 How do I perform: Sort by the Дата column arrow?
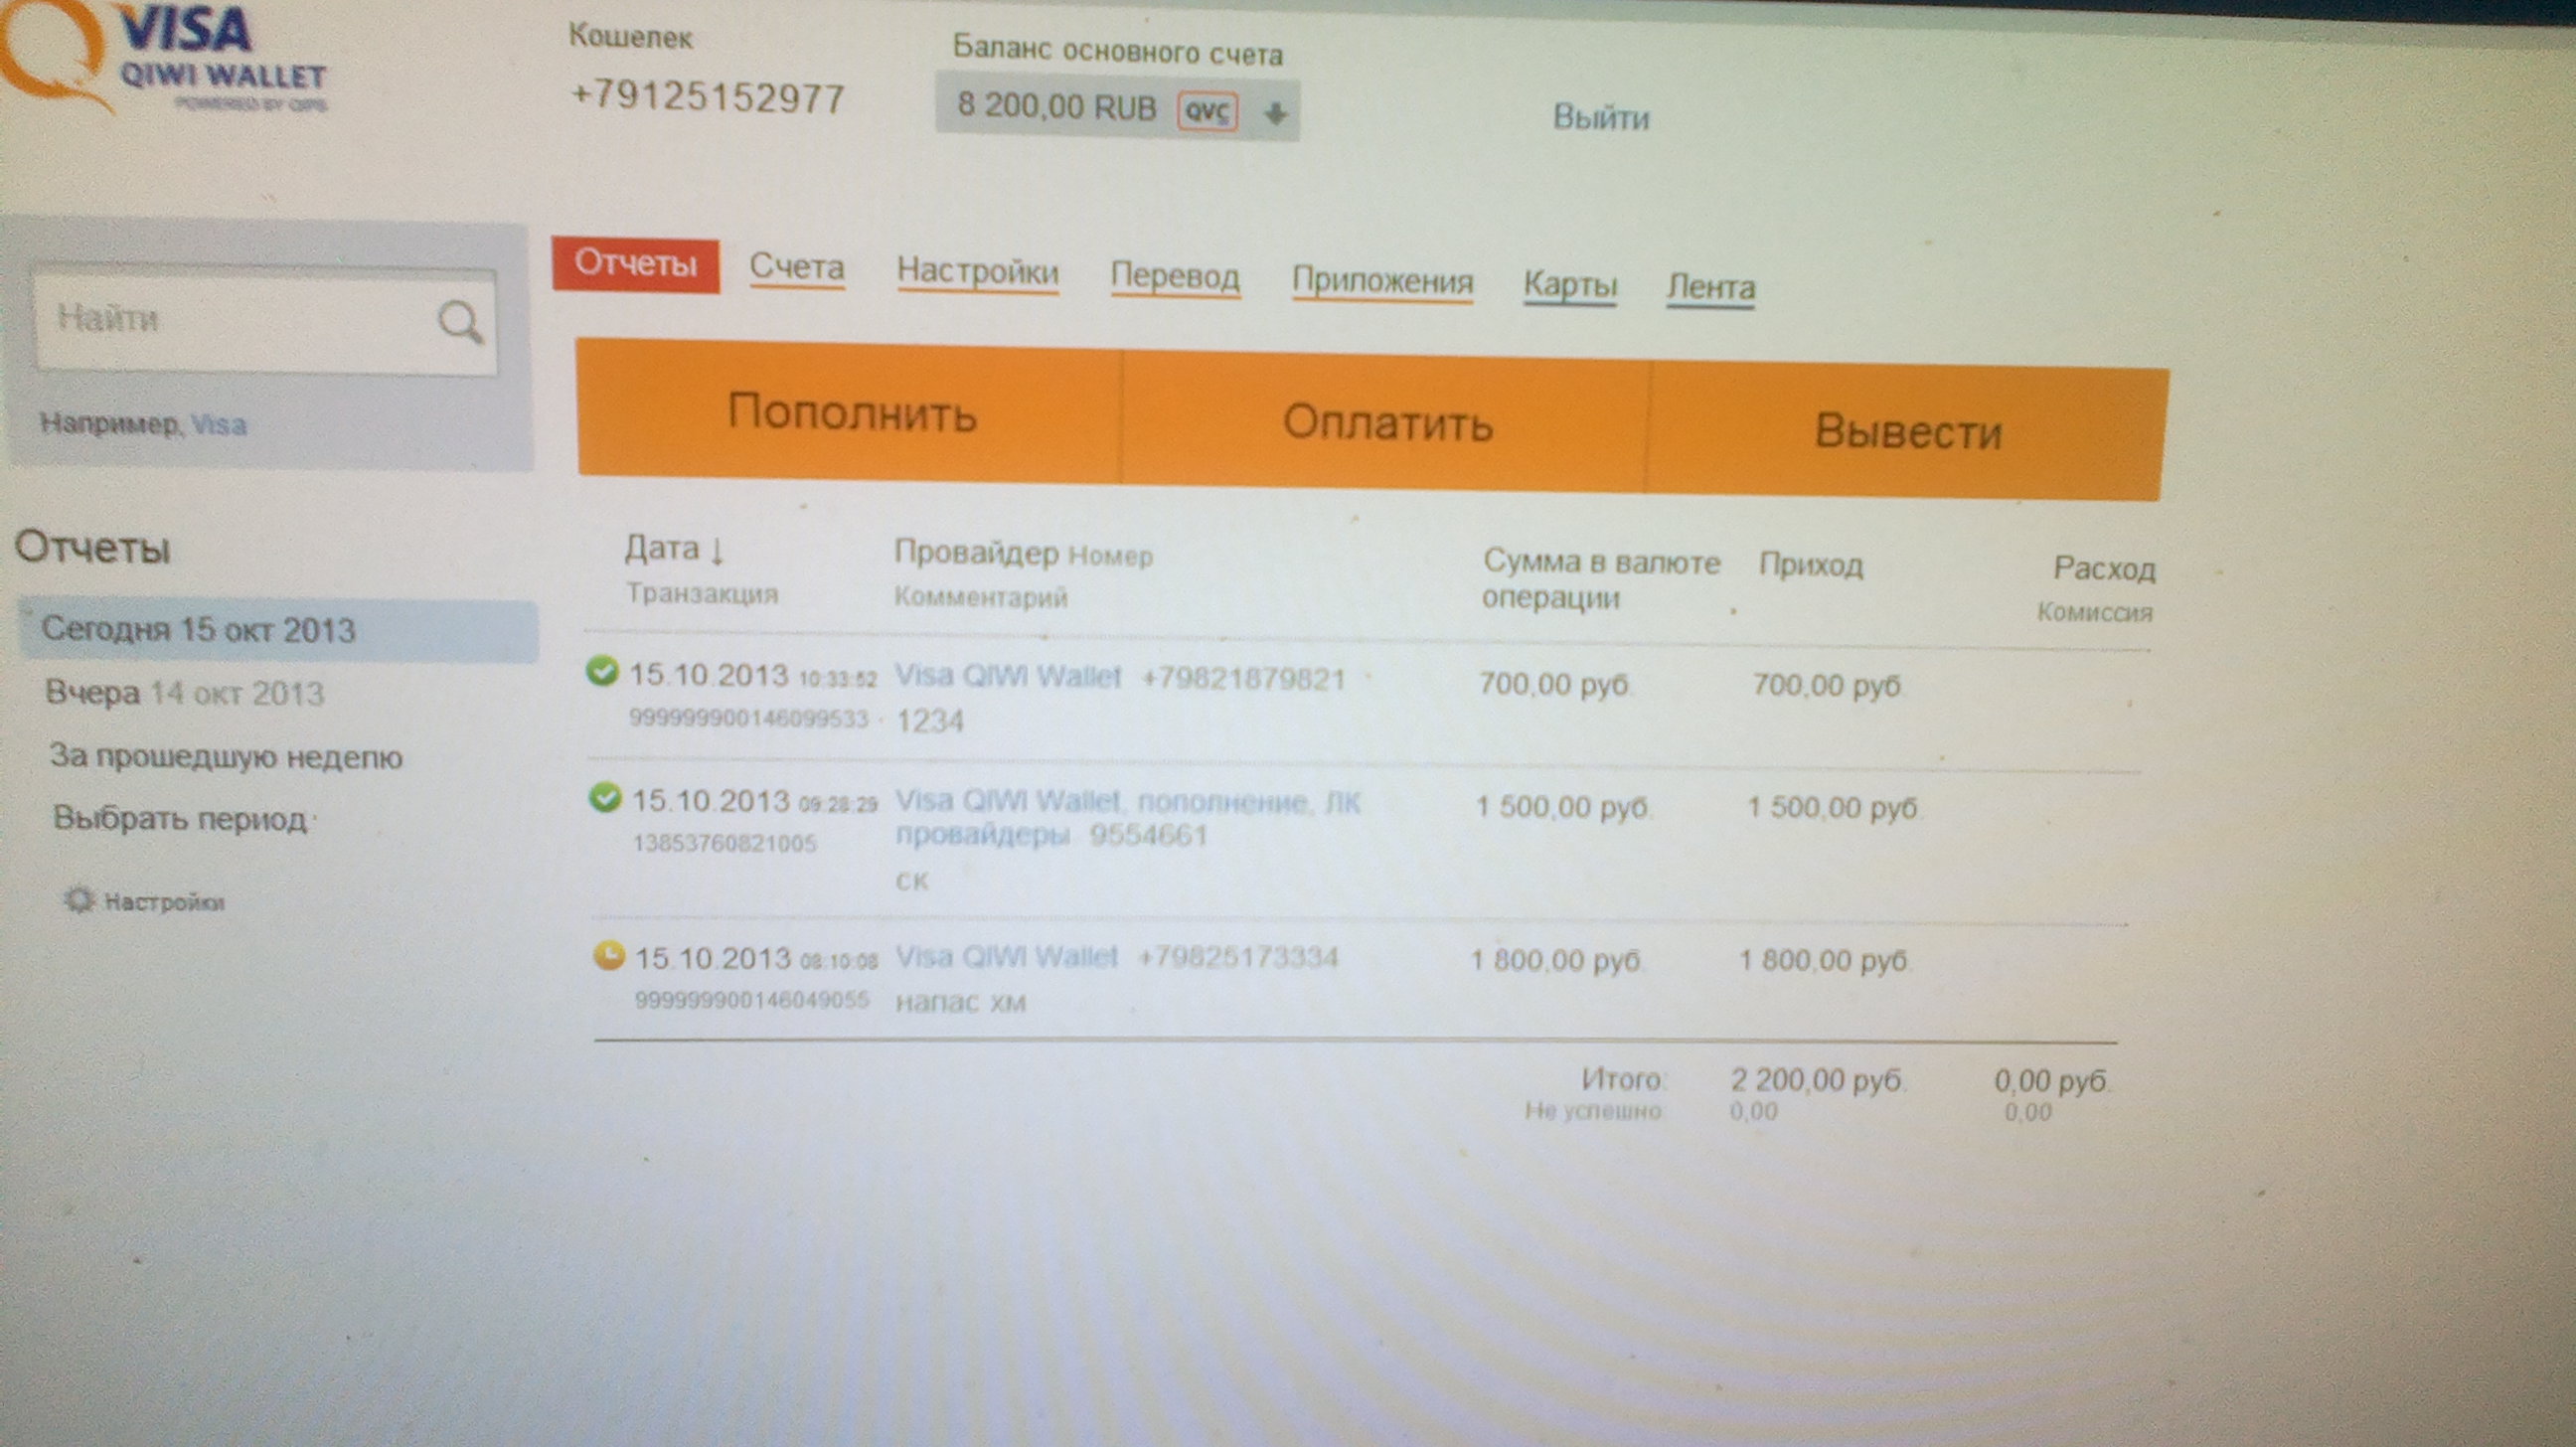pyautogui.click(x=716, y=549)
